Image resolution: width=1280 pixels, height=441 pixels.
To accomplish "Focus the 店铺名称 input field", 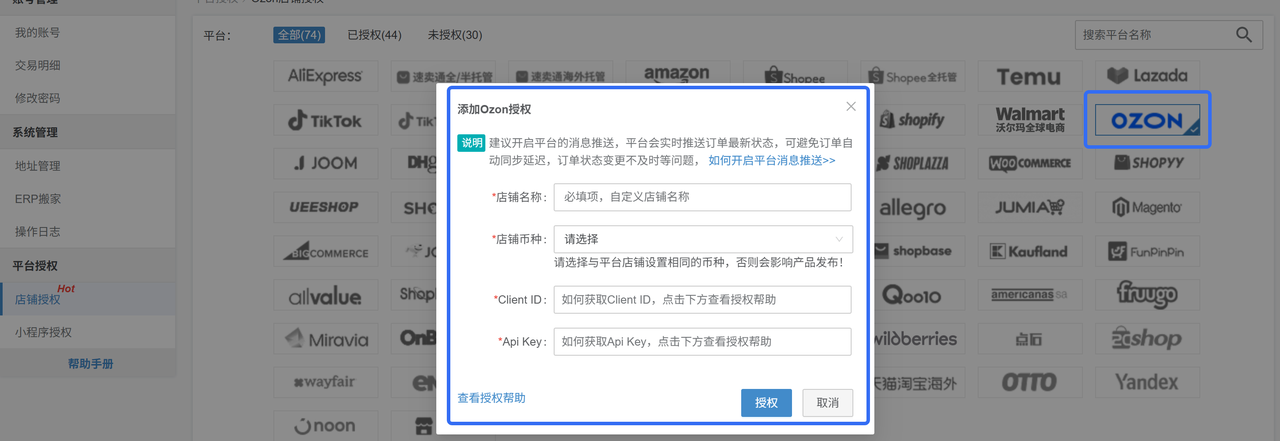I will (702, 197).
